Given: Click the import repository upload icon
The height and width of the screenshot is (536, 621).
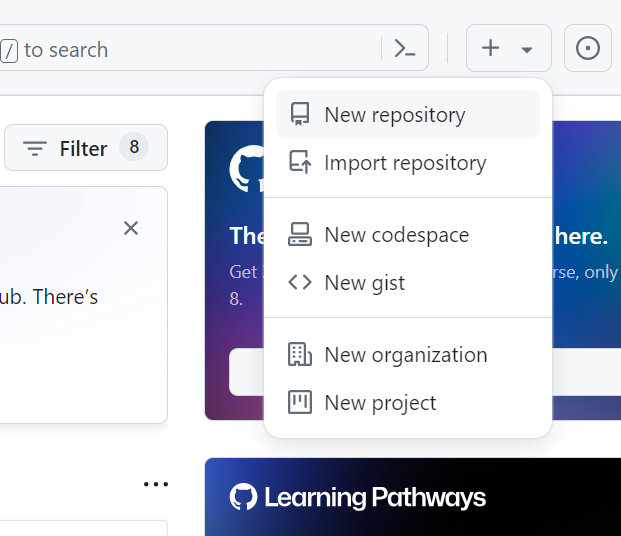Looking at the screenshot, I should click(x=300, y=162).
